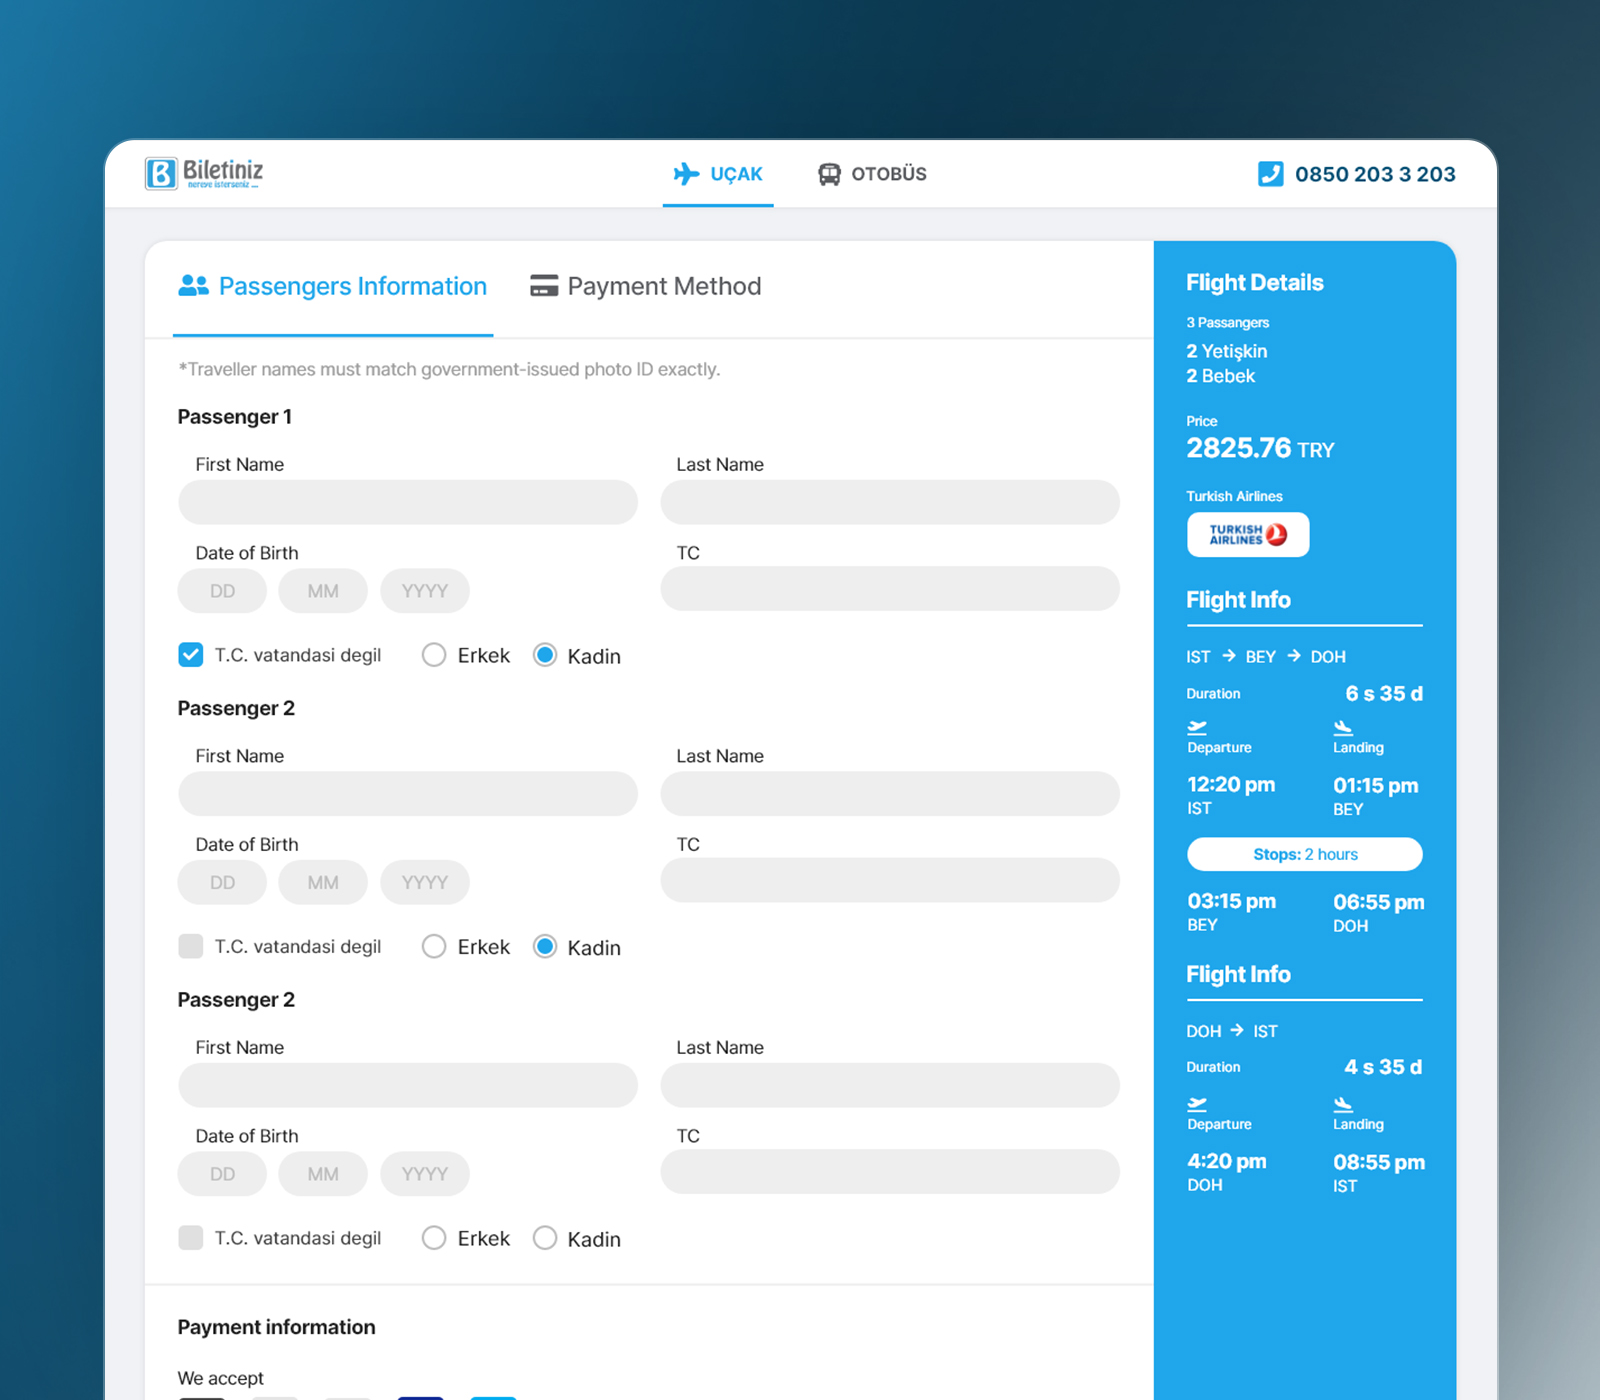The height and width of the screenshot is (1400, 1600).
Task: Click third passenger MM field
Action: pyautogui.click(x=323, y=1174)
